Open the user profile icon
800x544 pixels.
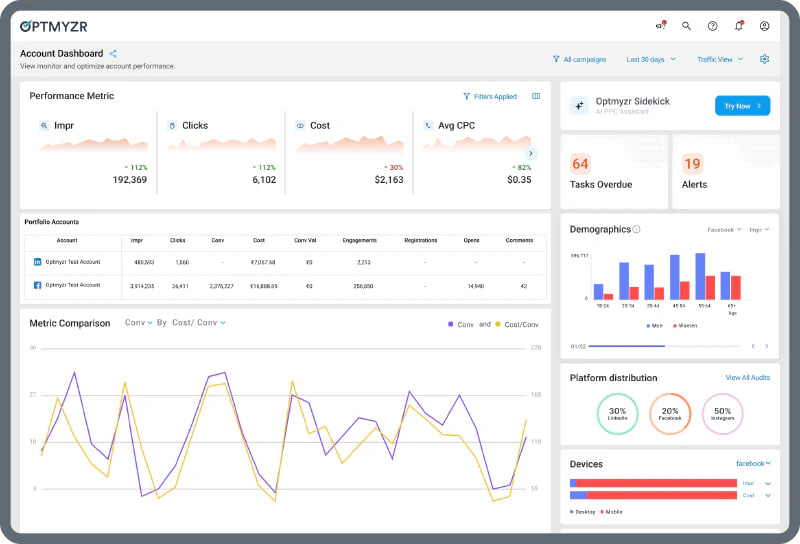tap(765, 26)
